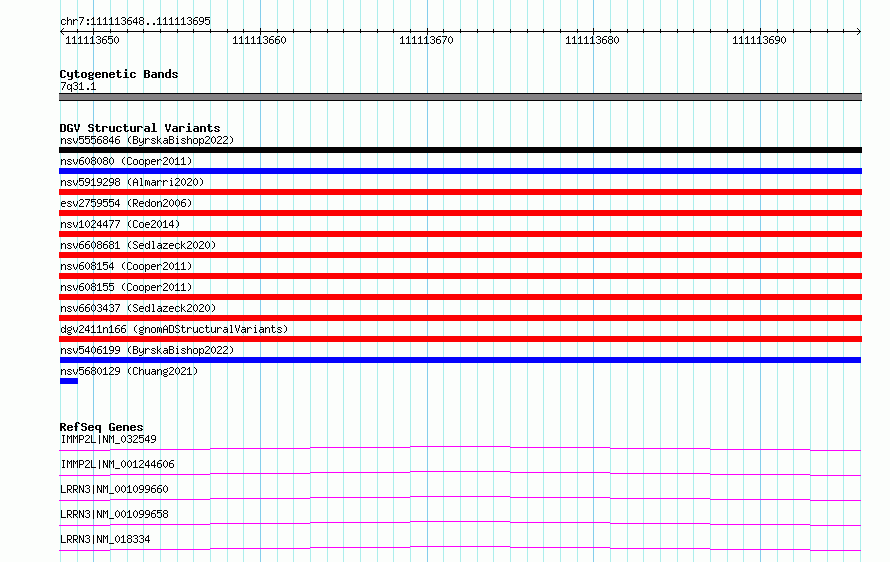Viewport: 890px width, 562px height.
Task: Click the magenta LRRN3|NM_001099660 transcript line
Action: pyautogui.click(x=460, y=498)
